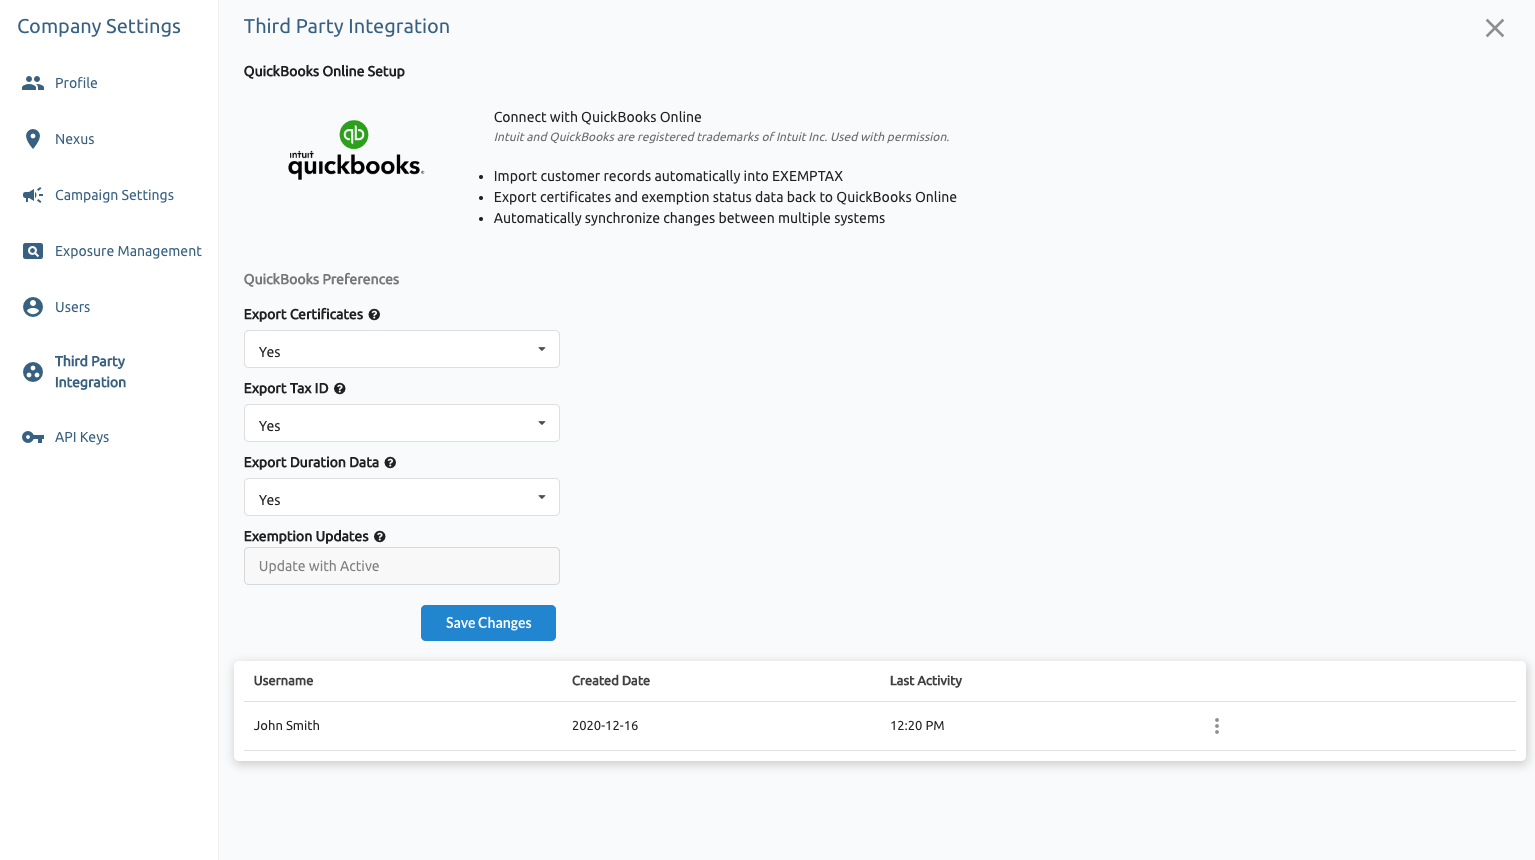Click the Campaign Settings megaphone icon
Screen dimensions: 1535x860
(x=33, y=195)
